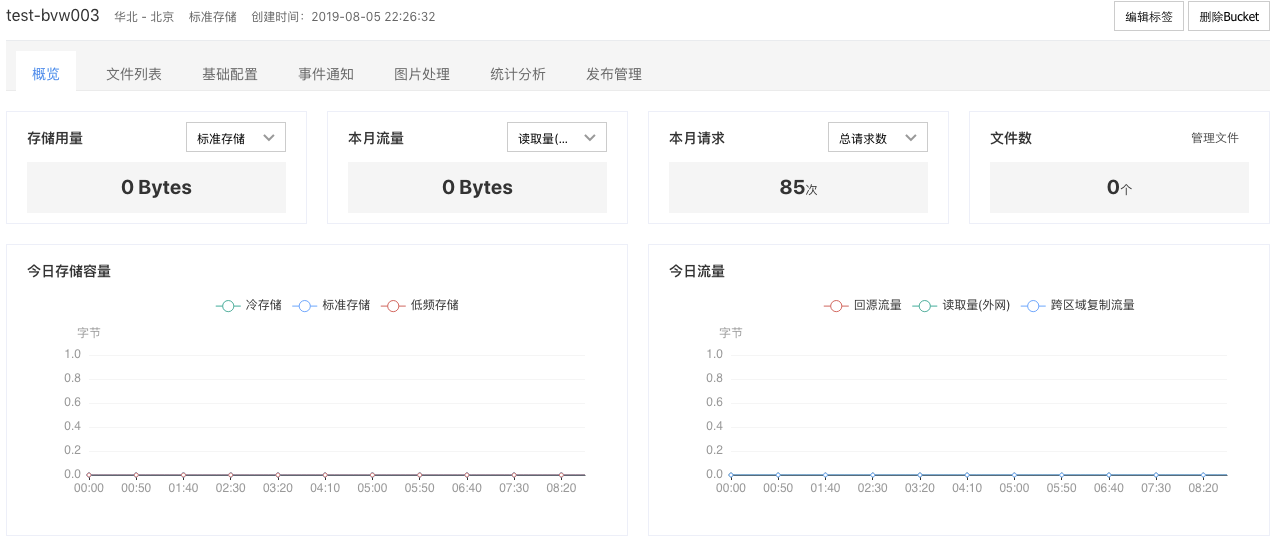Switch to the 发布管理 tab
Image resolution: width=1276 pixels, height=539 pixels.
[614, 74]
